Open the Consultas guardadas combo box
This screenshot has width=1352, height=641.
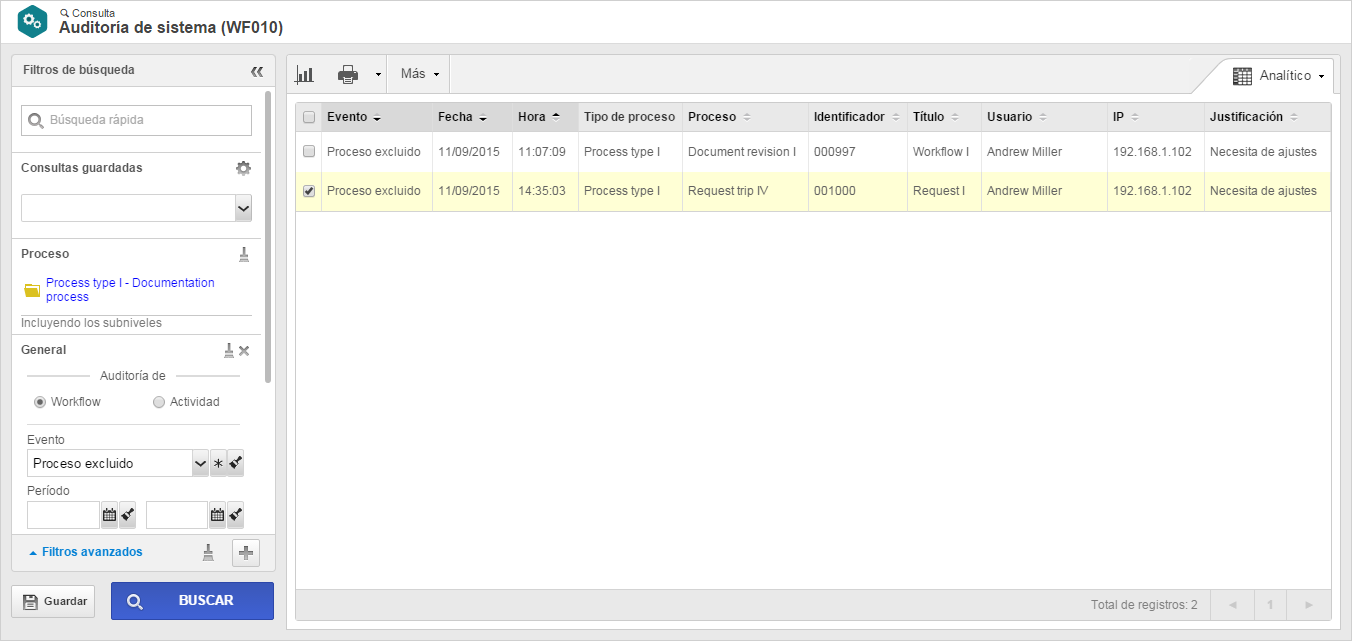[x=136, y=208]
